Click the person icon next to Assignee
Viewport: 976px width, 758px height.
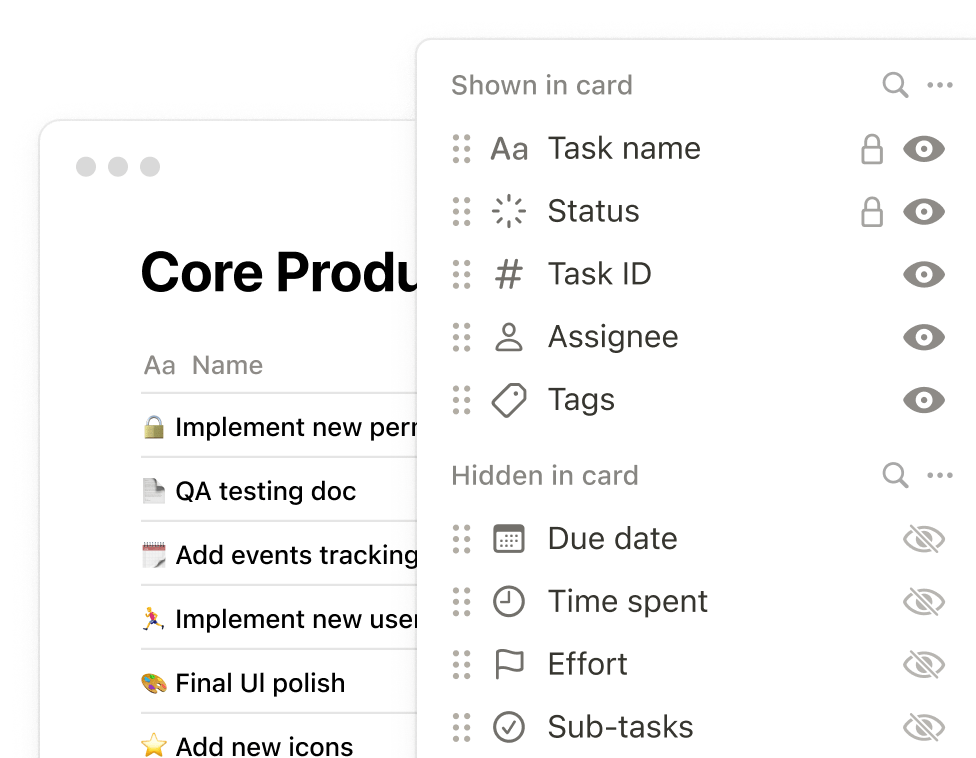[x=509, y=337]
